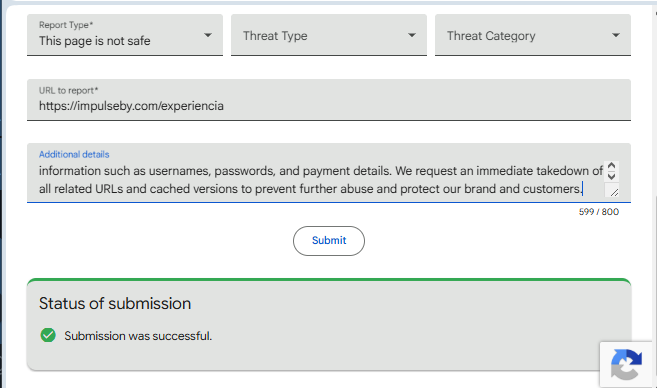
Task: Click the 'URL to report*' label
Action: (68, 91)
